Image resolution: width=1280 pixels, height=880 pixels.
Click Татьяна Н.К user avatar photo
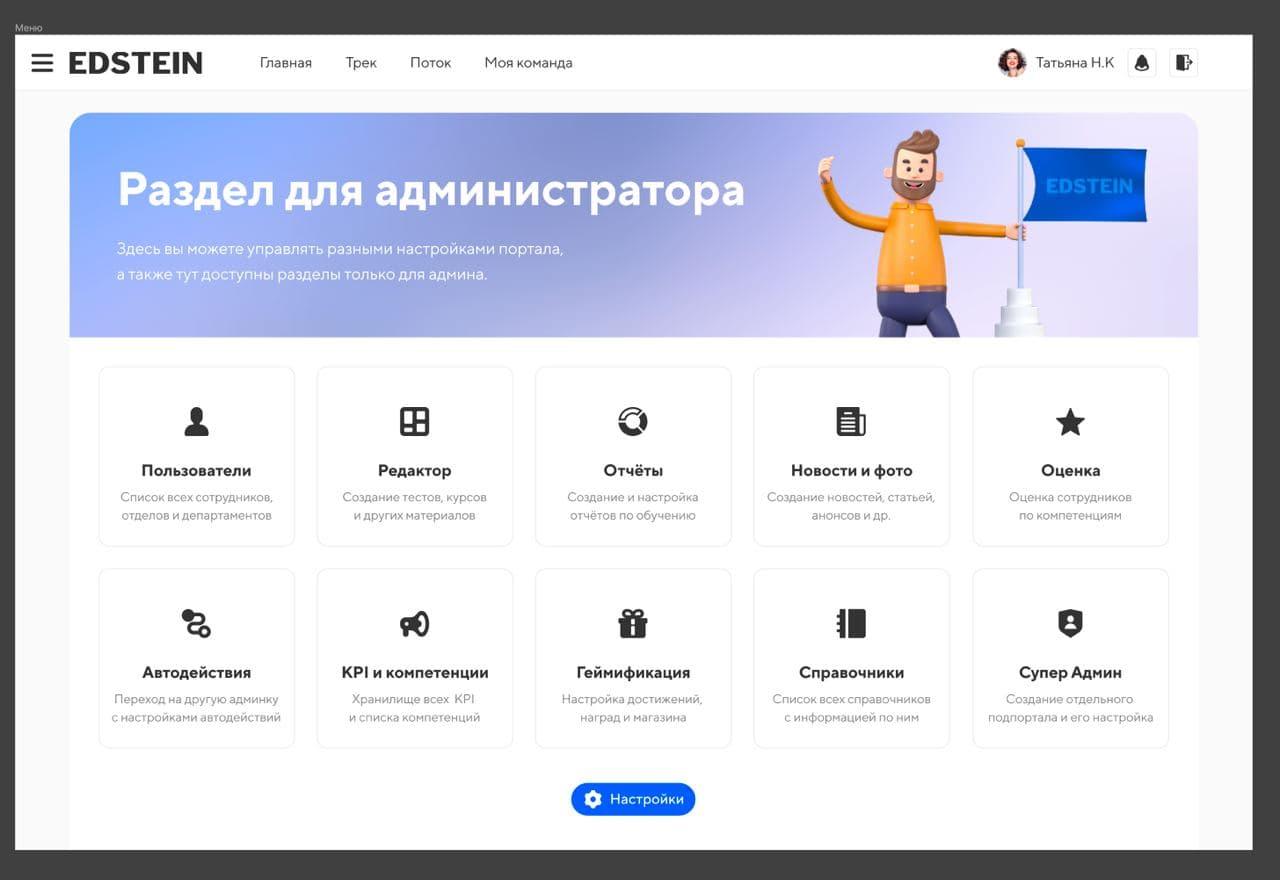click(x=1012, y=63)
